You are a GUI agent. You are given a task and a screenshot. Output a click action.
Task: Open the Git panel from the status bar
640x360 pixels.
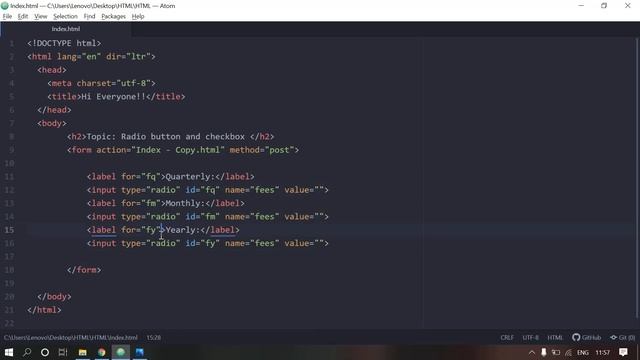[x=622, y=338]
